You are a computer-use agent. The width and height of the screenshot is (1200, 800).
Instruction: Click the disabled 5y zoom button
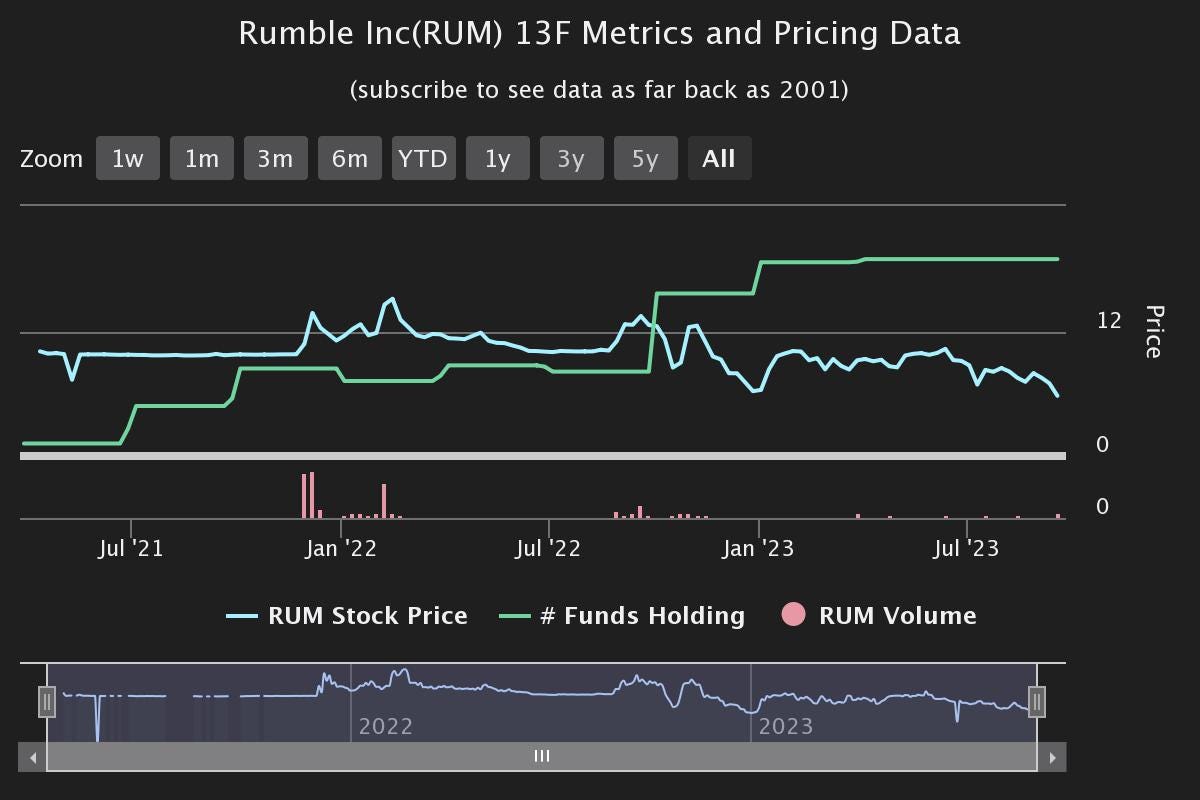click(646, 158)
